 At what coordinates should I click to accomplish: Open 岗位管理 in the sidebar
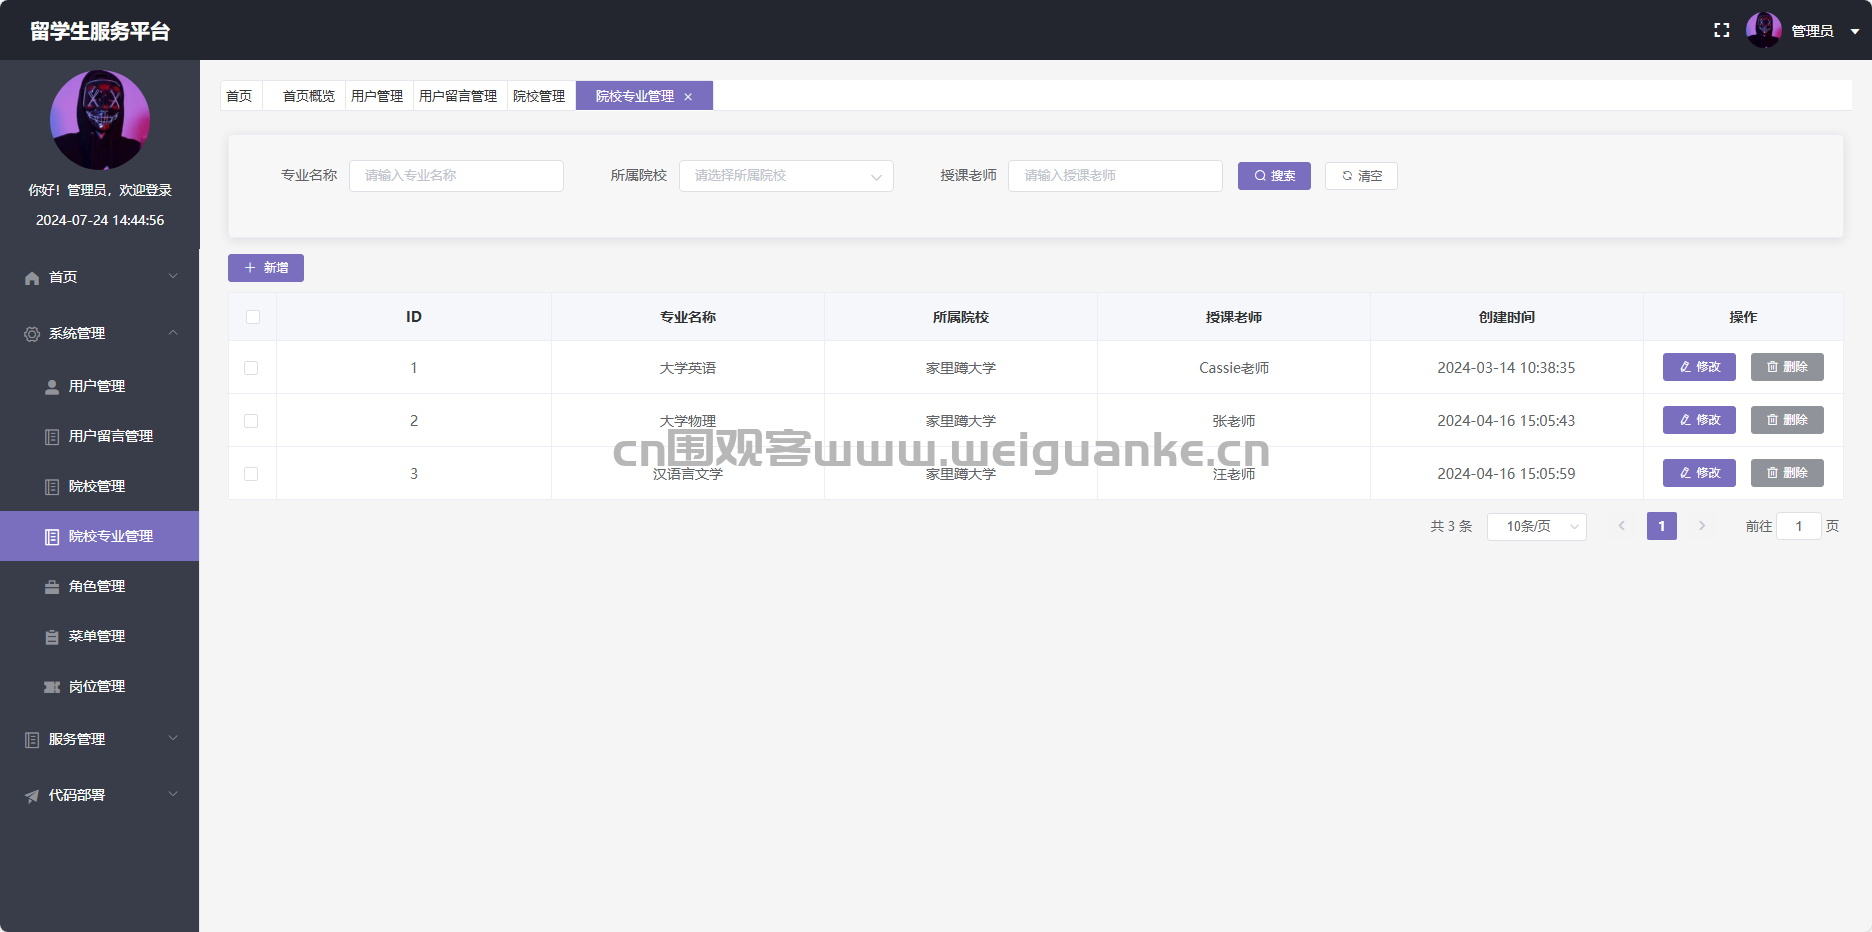99,686
